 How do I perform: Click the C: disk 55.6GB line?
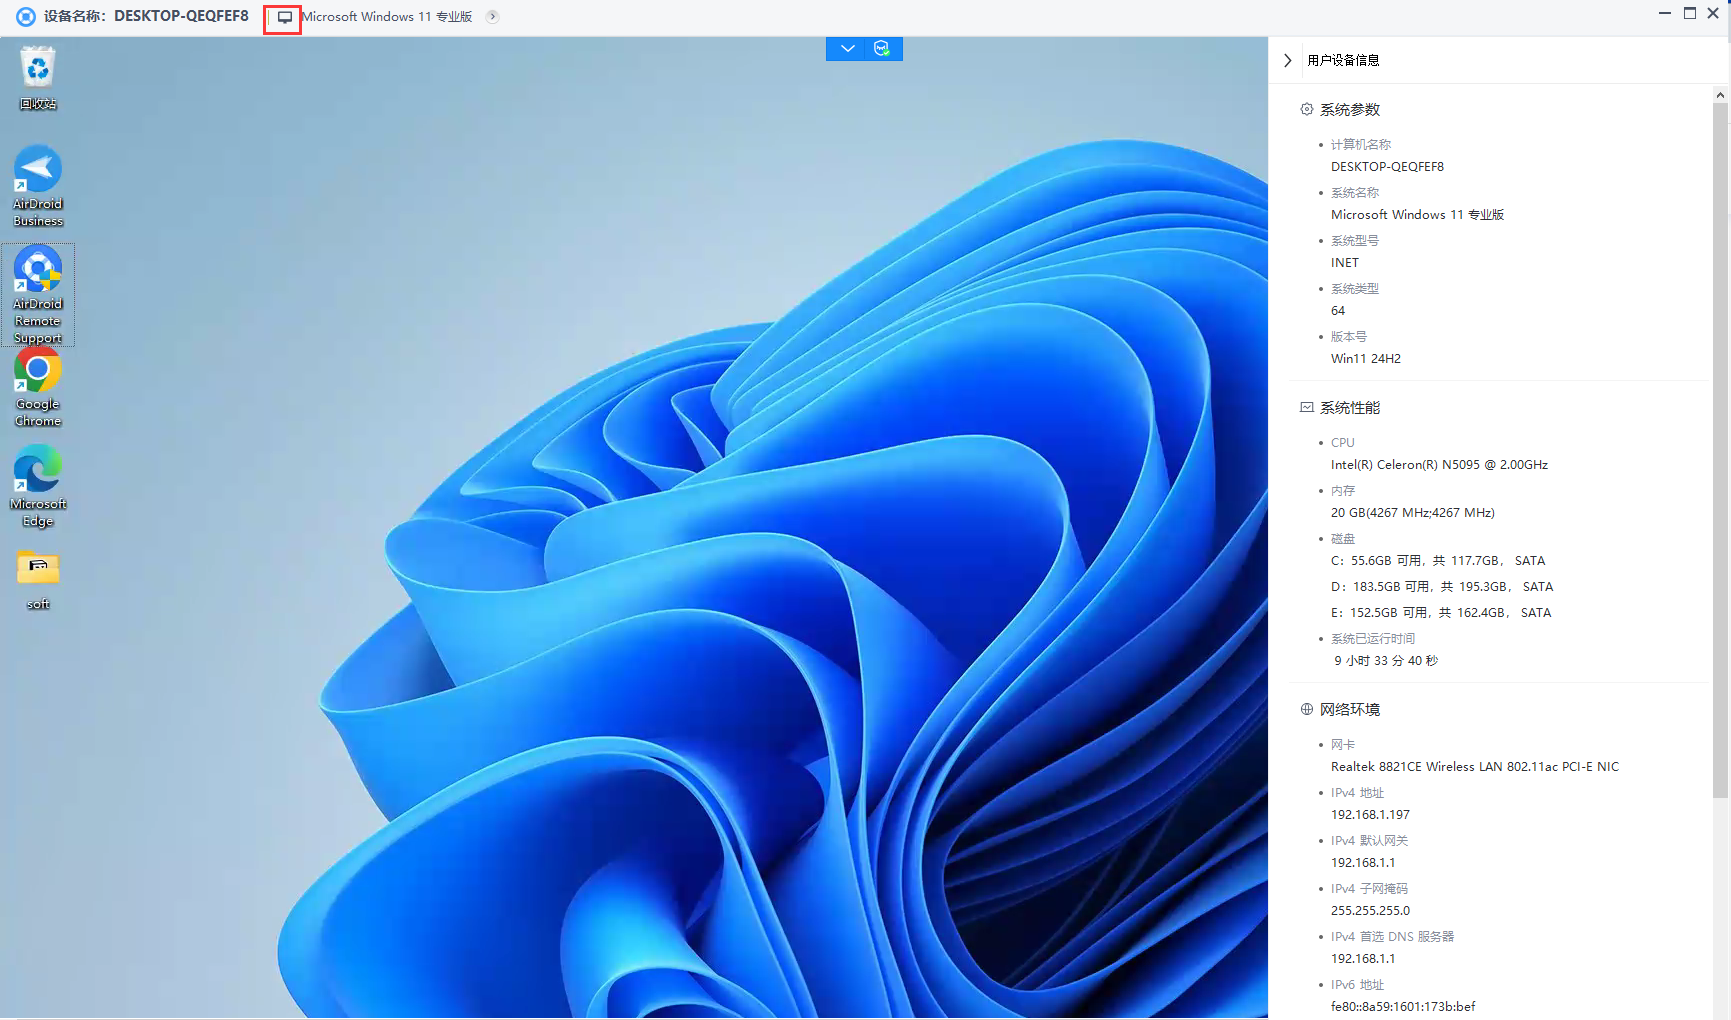click(x=1438, y=561)
